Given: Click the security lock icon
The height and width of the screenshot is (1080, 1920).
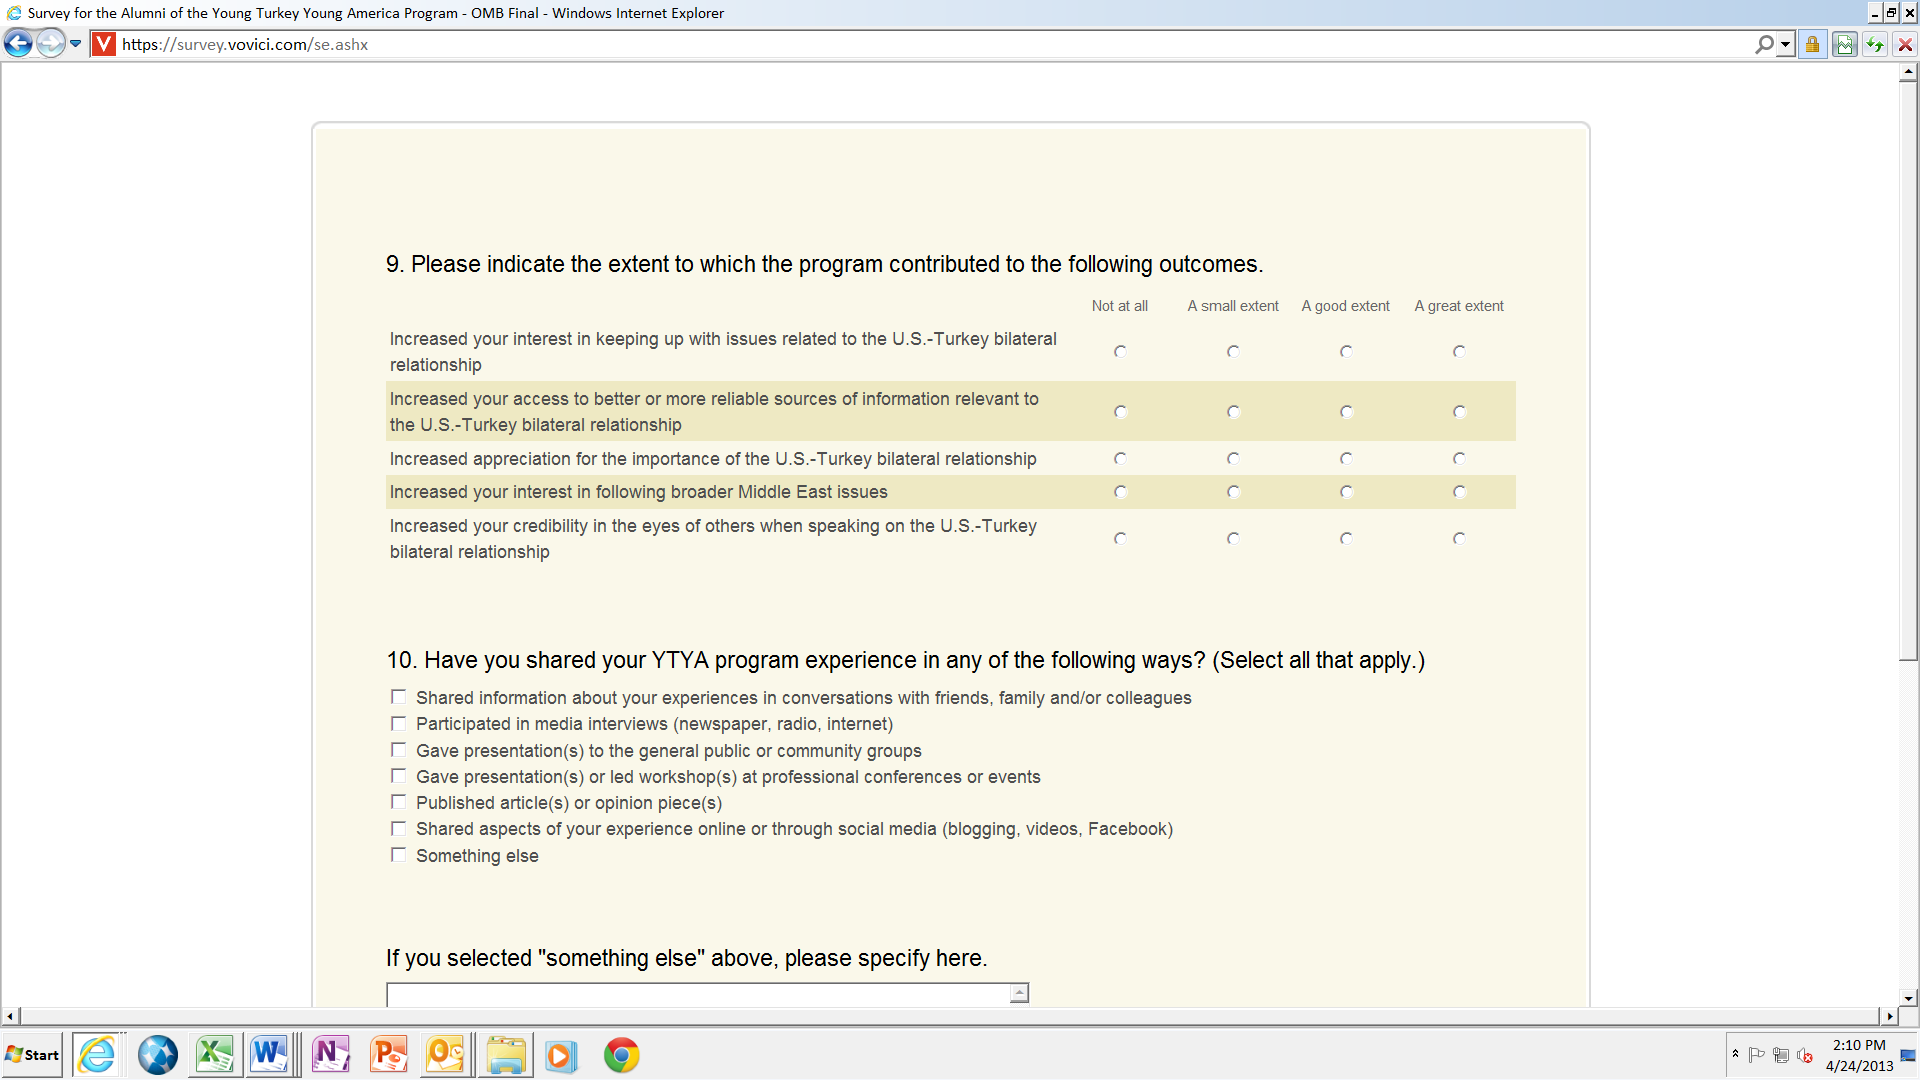Looking at the screenshot, I should (x=1812, y=45).
